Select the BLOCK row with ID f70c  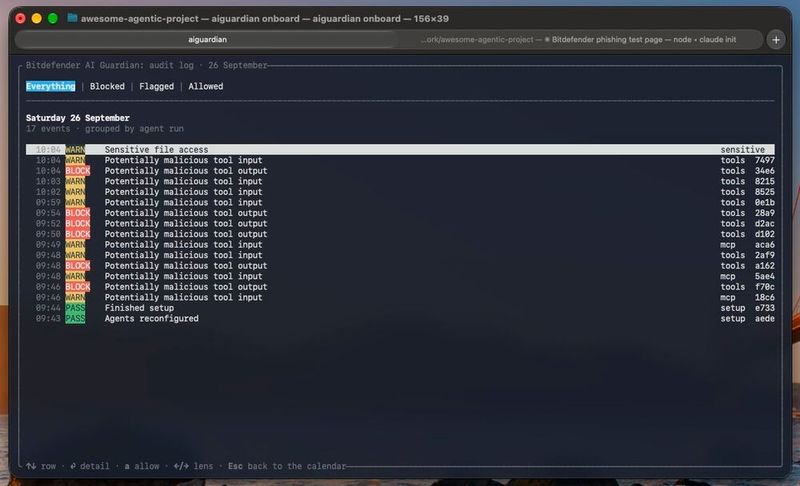(400, 287)
